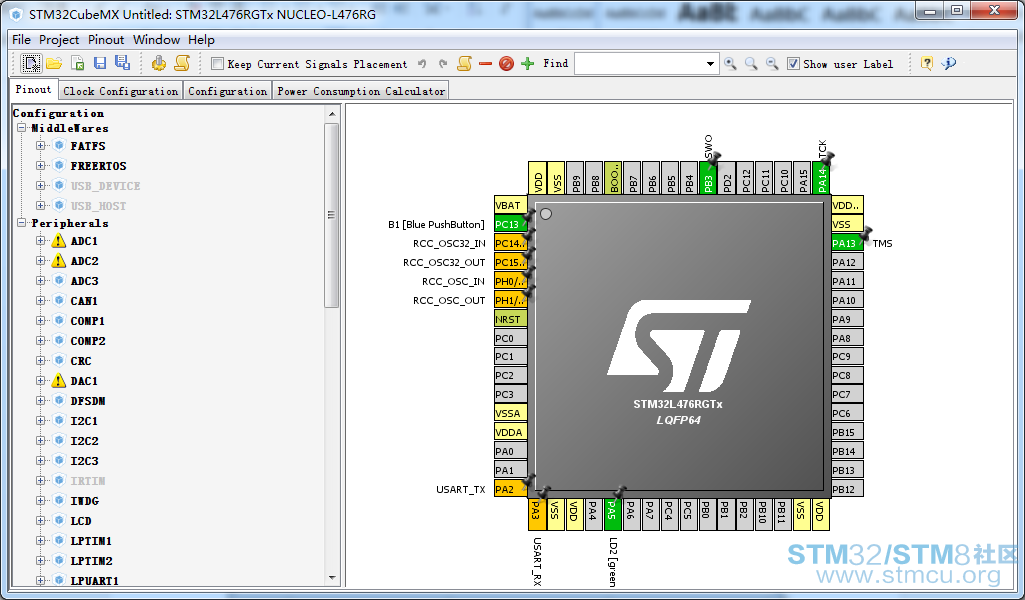Click the gray PA9 pin on chip
Screen dimensions: 1025x600
847,319
